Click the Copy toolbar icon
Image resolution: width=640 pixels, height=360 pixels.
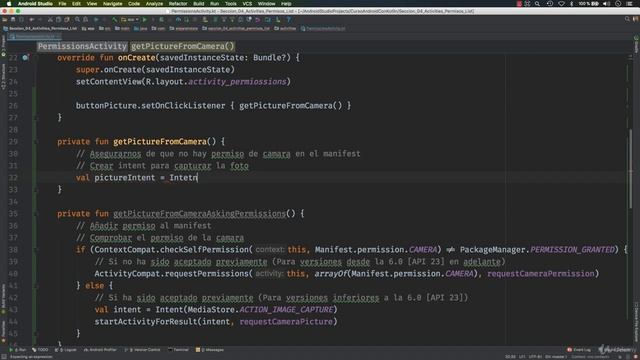point(58,19)
